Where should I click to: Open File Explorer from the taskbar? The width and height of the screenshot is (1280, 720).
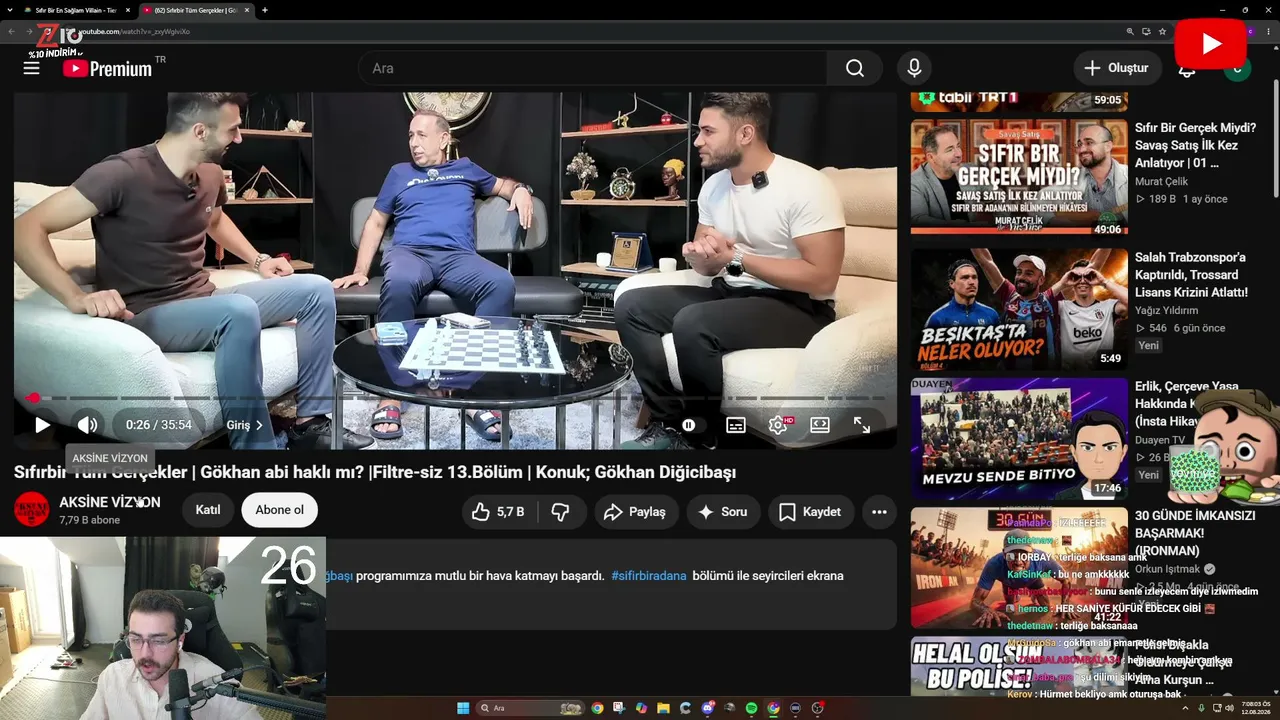(663, 708)
